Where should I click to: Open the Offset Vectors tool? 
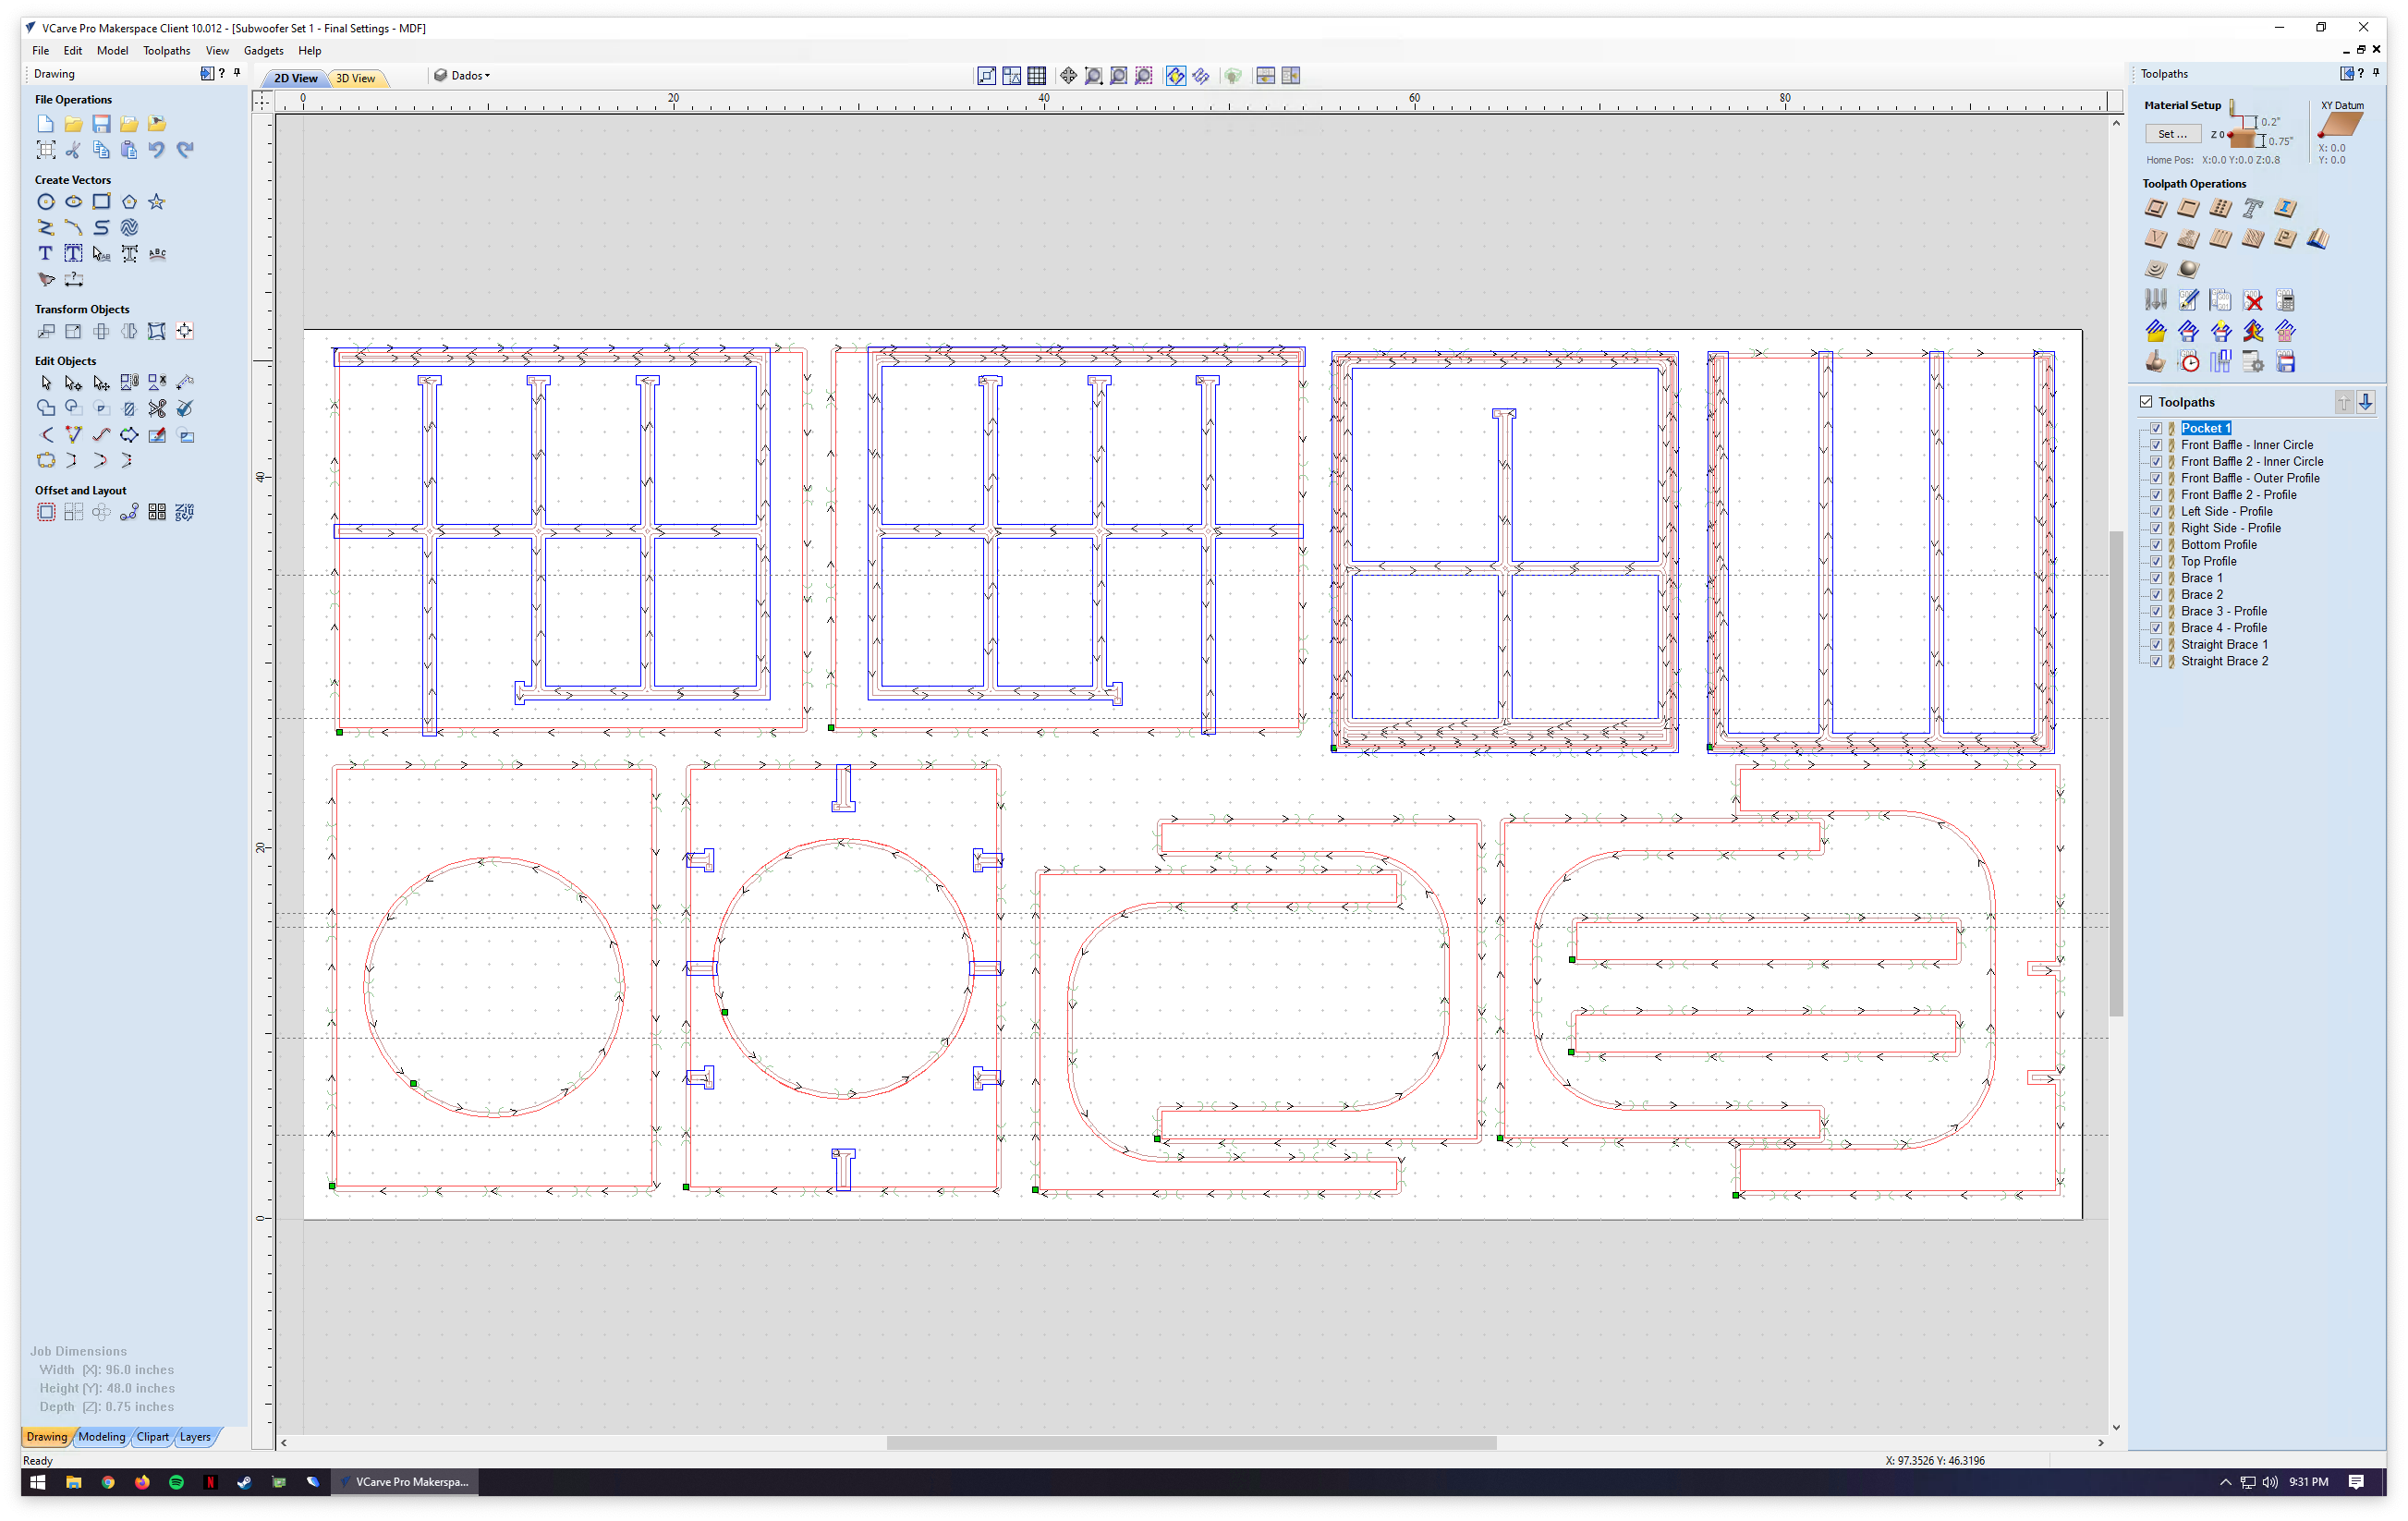coord(45,512)
